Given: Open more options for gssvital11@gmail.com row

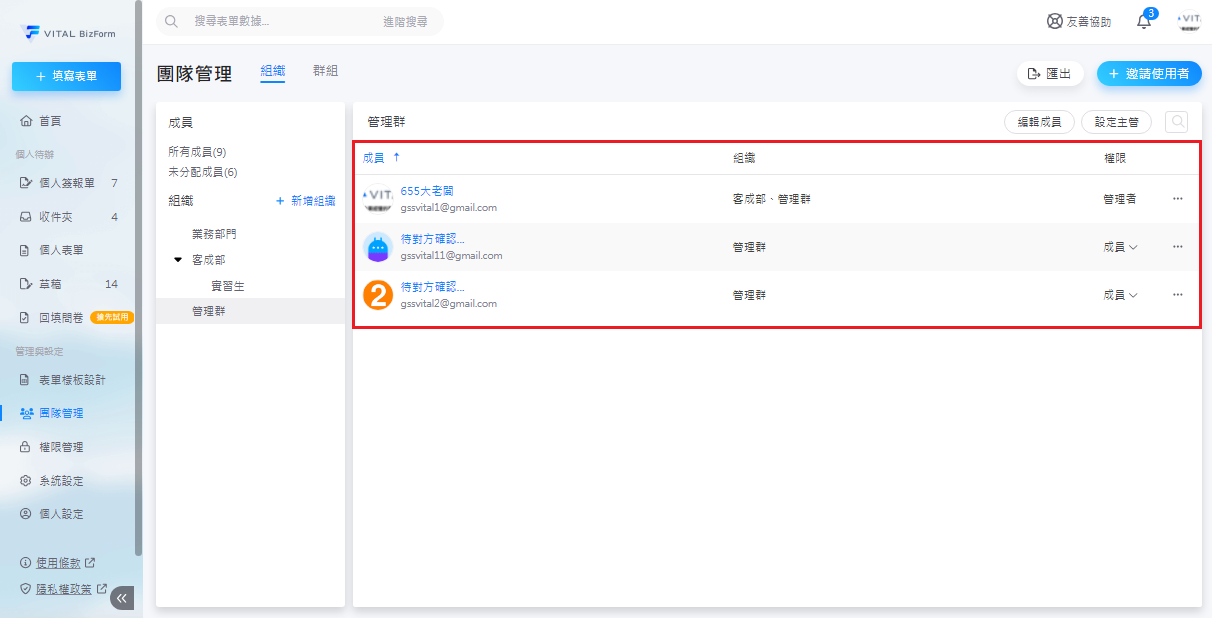Looking at the screenshot, I should click(x=1177, y=247).
